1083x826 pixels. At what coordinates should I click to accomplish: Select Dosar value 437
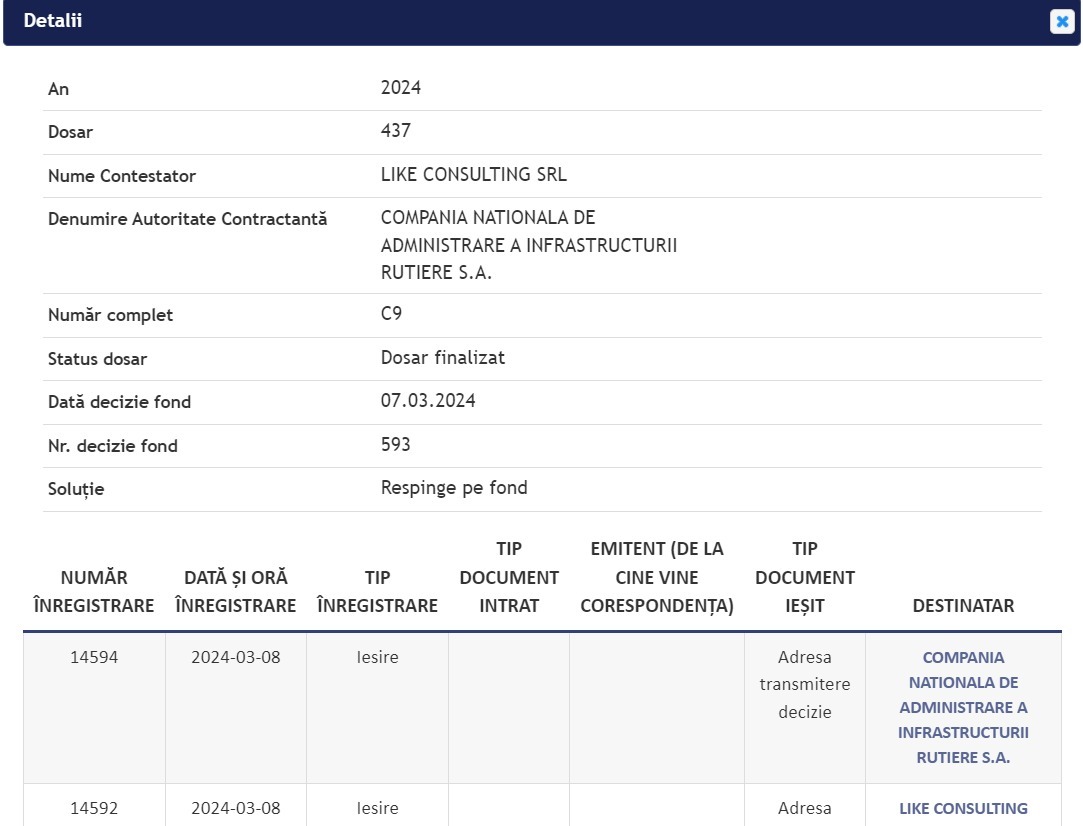tap(396, 131)
